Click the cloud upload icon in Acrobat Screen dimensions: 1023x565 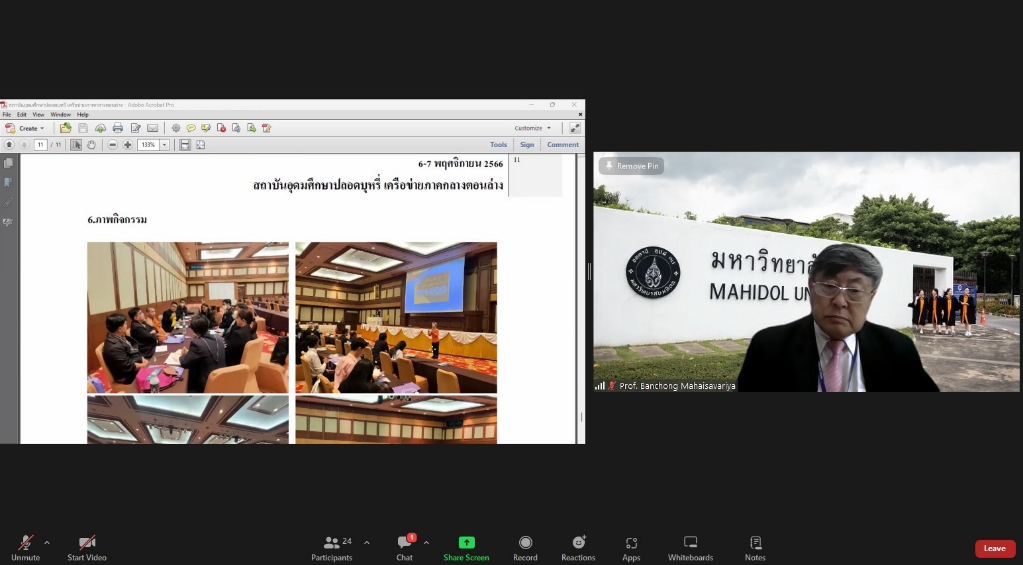(x=100, y=128)
